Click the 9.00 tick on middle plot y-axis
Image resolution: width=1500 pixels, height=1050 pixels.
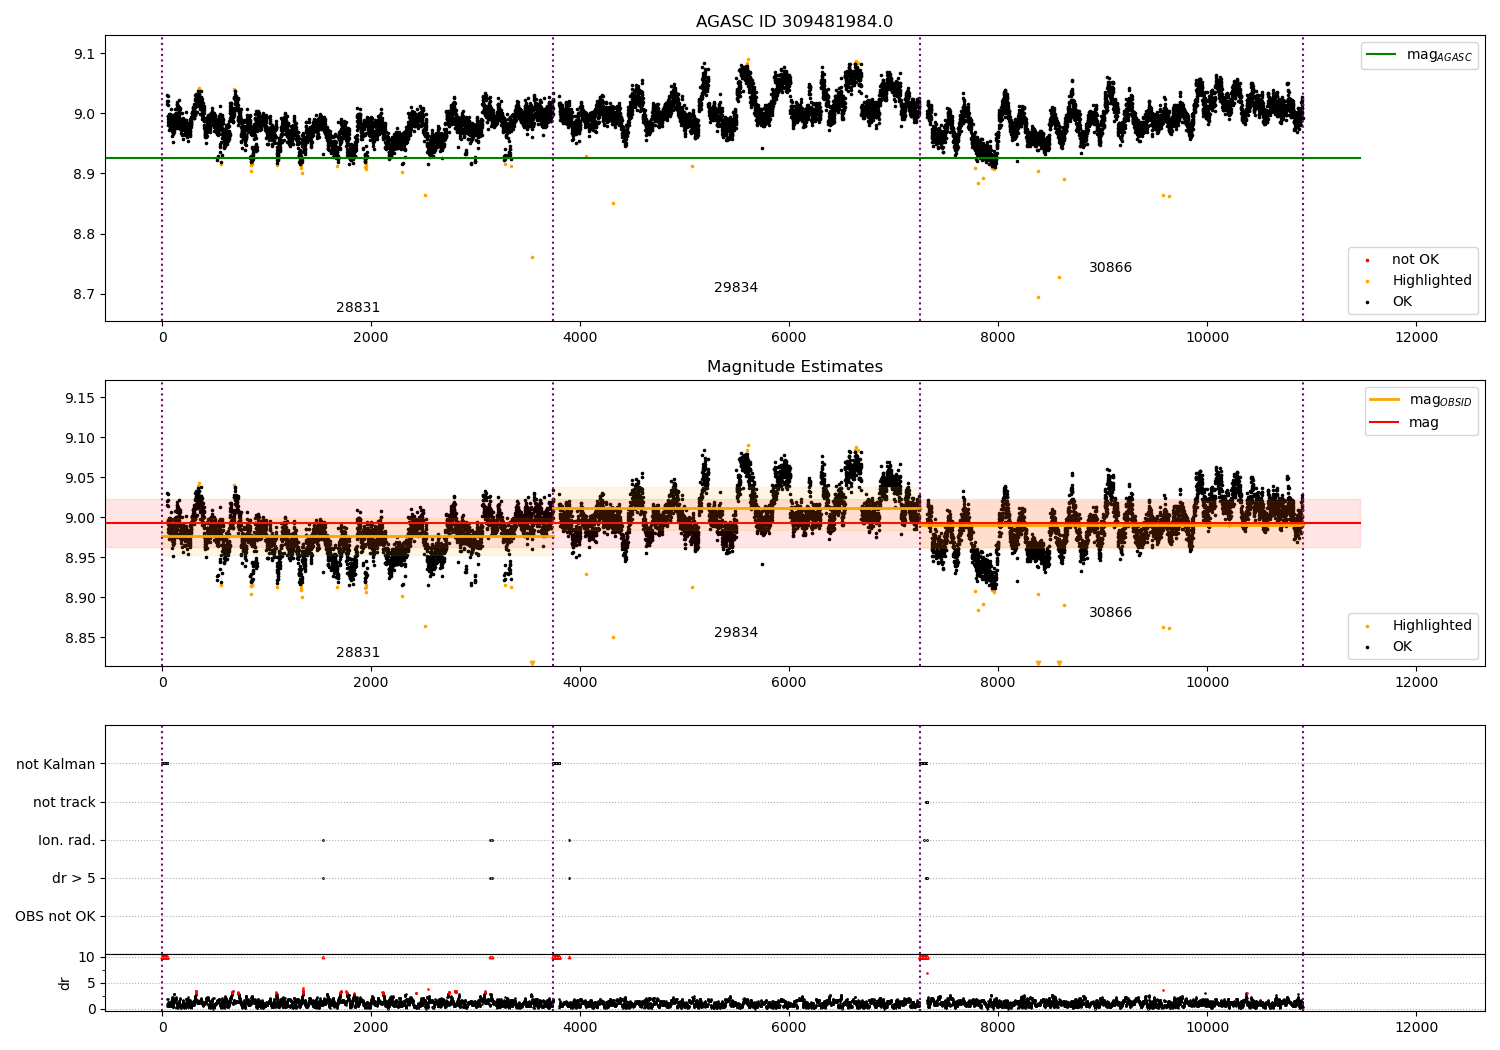(x=80, y=518)
